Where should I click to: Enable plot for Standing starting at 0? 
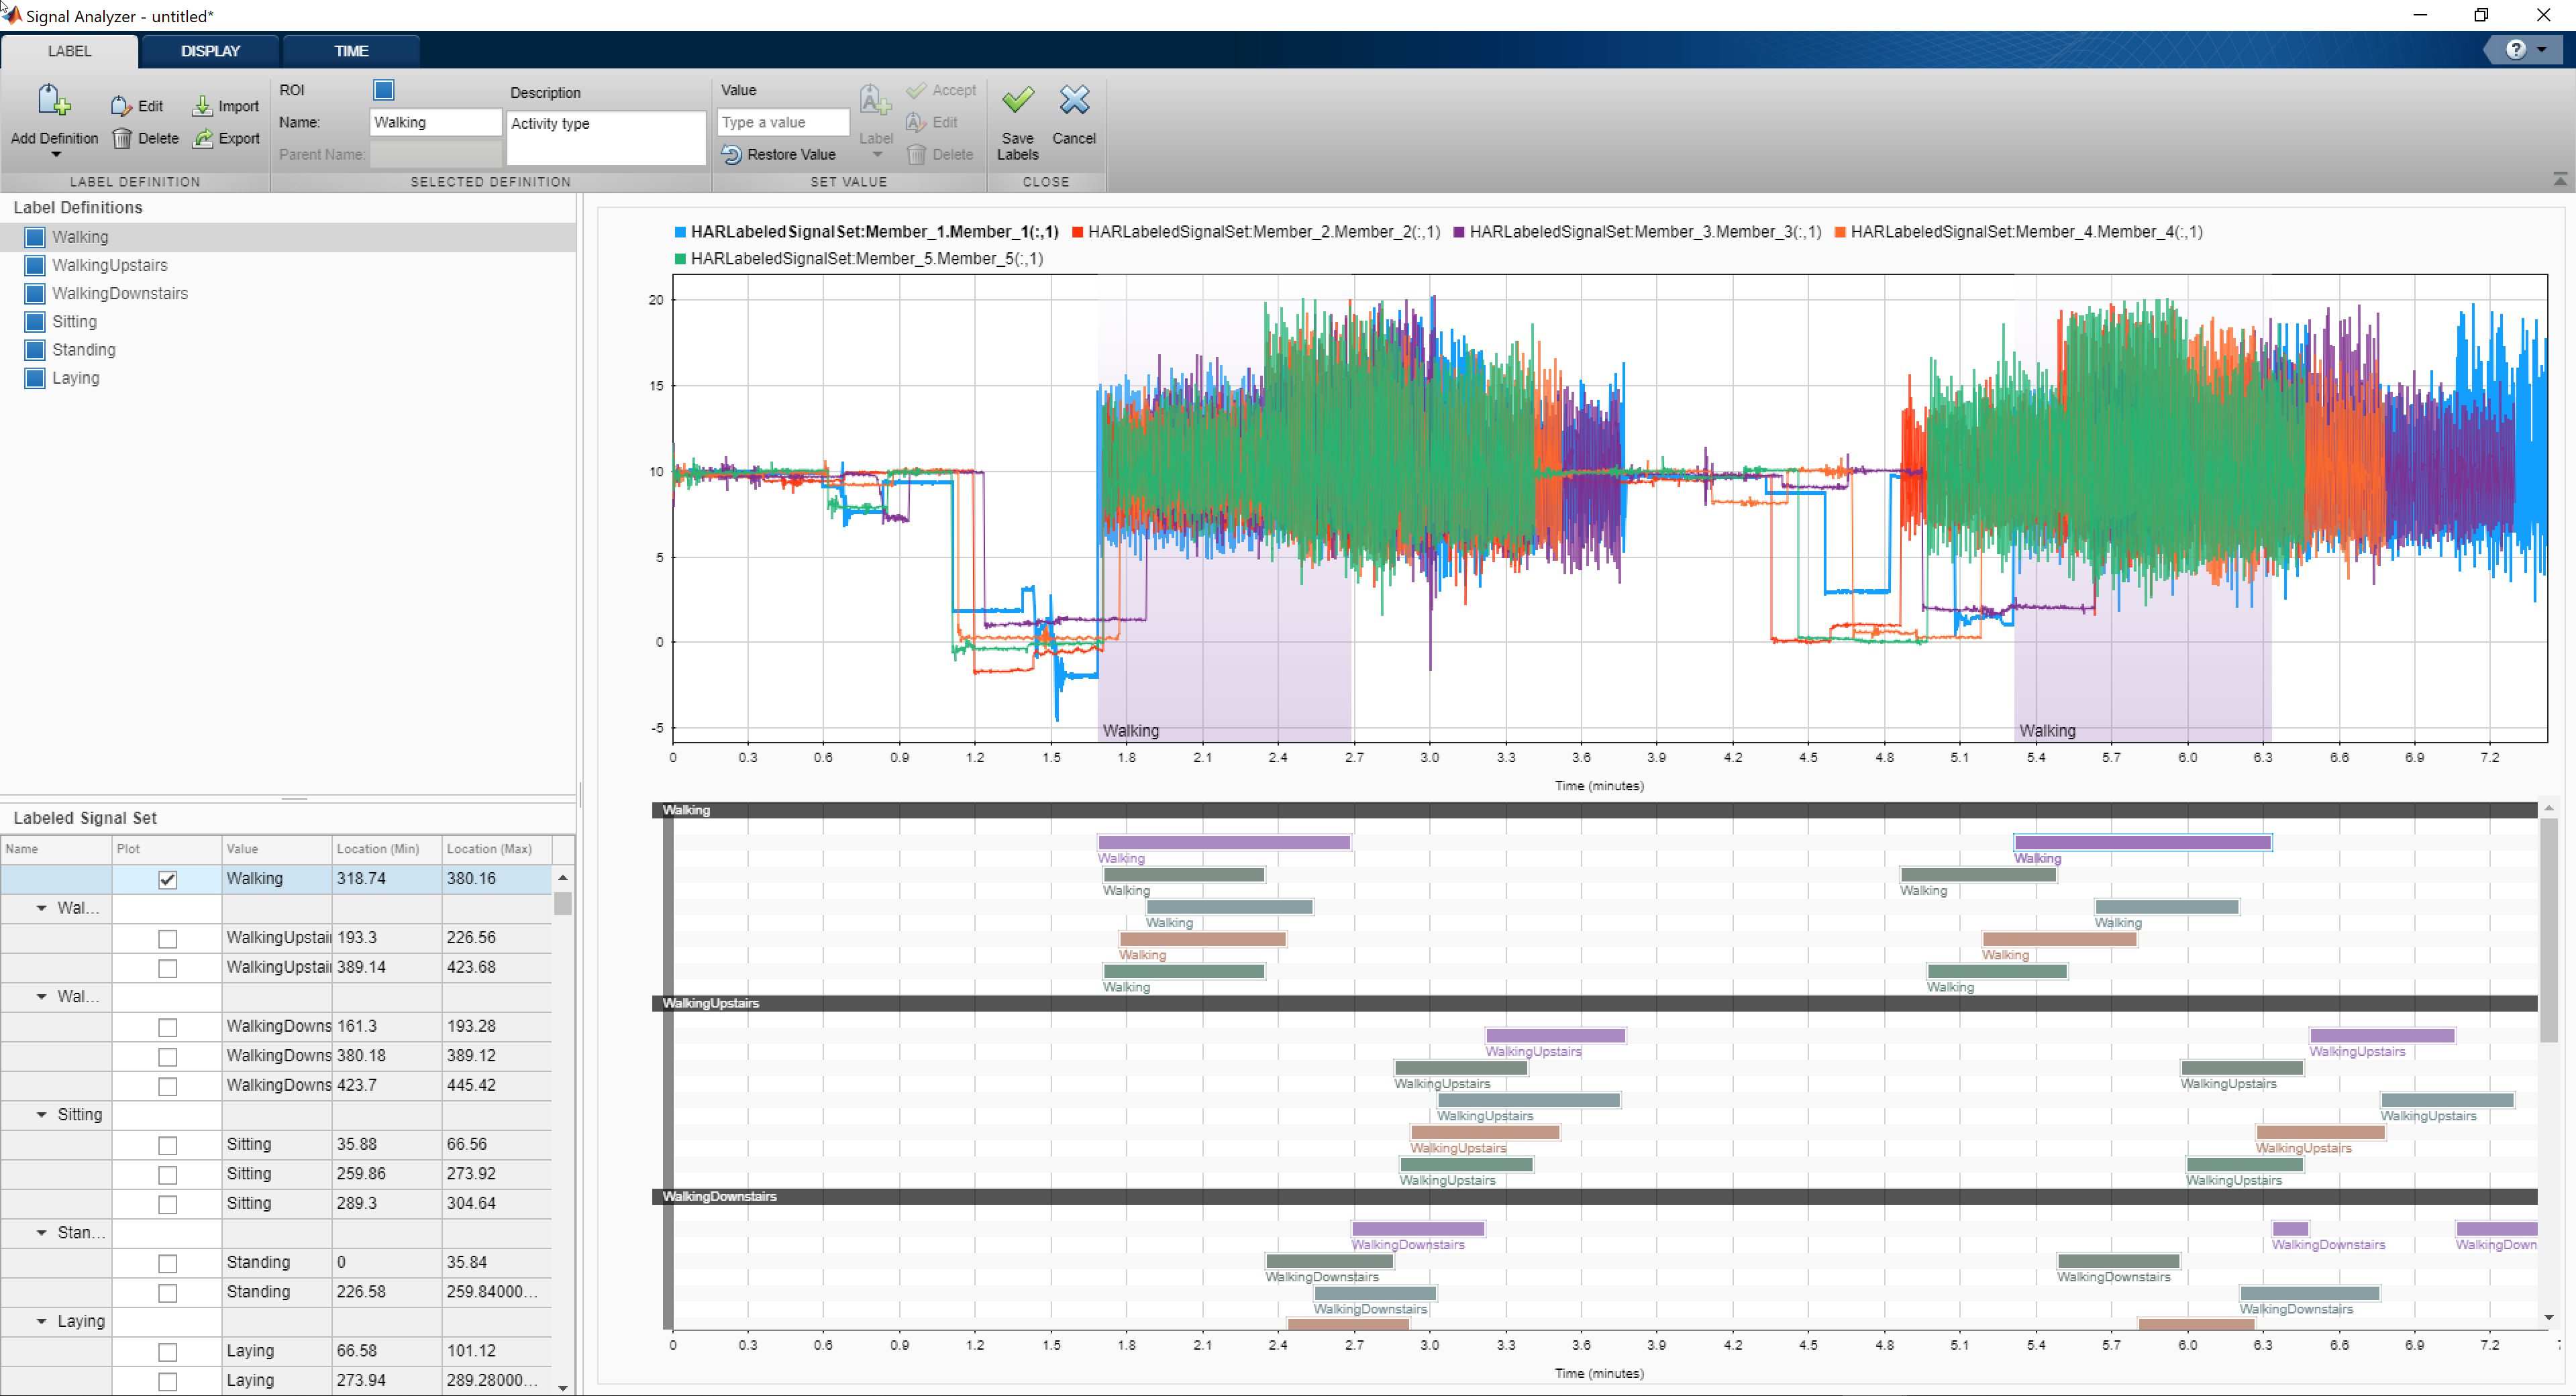click(x=167, y=1264)
